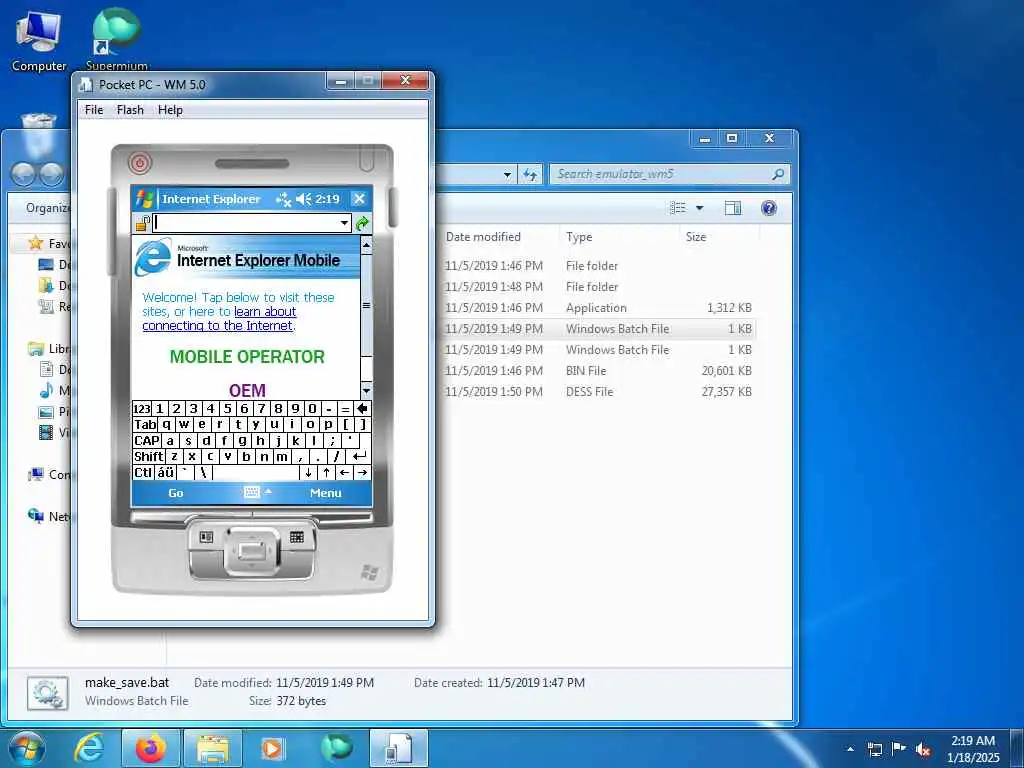This screenshot has height=768, width=1024.
Task: Select the Application row of 1,312 KB
Action: coord(596,308)
